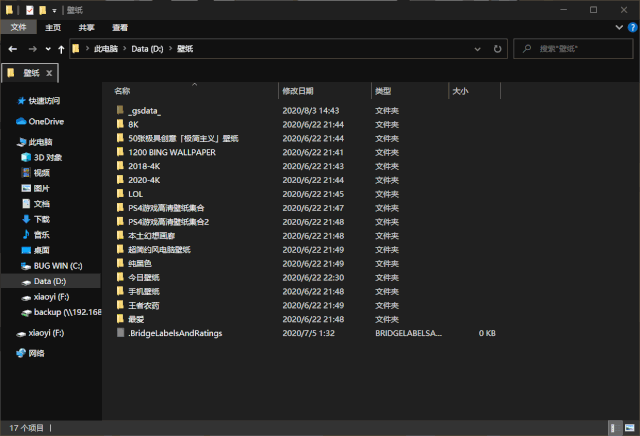The image size is (640, 436).
Task: Open the BUG WIN (C:) drive
Action: click(x=55, y=265)
